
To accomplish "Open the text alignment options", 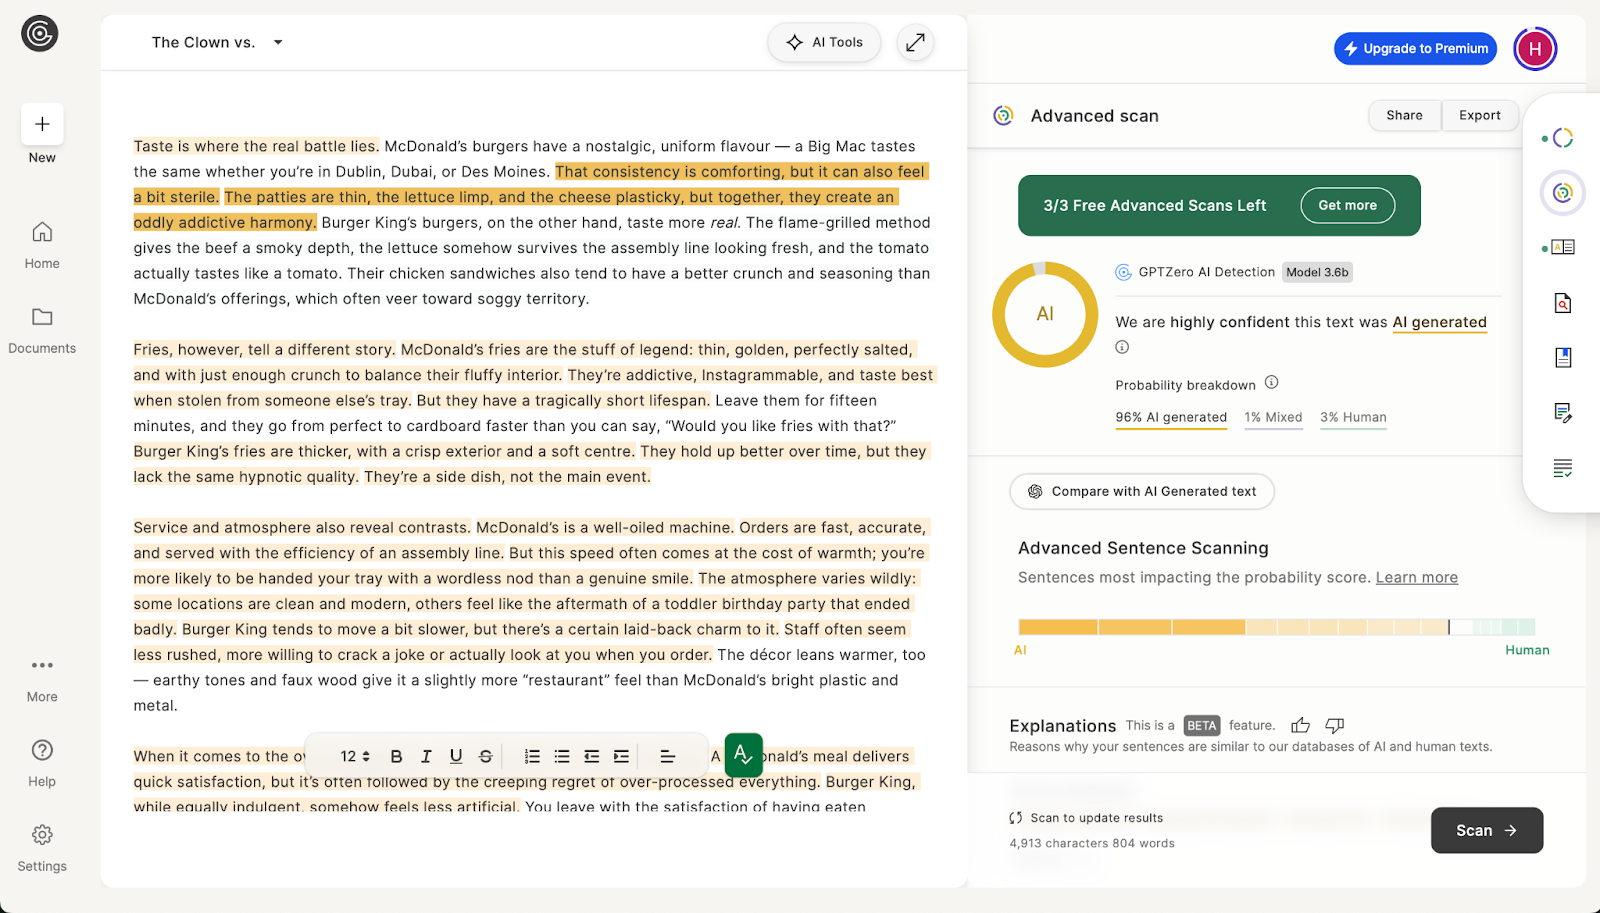I will coord(668,756).
